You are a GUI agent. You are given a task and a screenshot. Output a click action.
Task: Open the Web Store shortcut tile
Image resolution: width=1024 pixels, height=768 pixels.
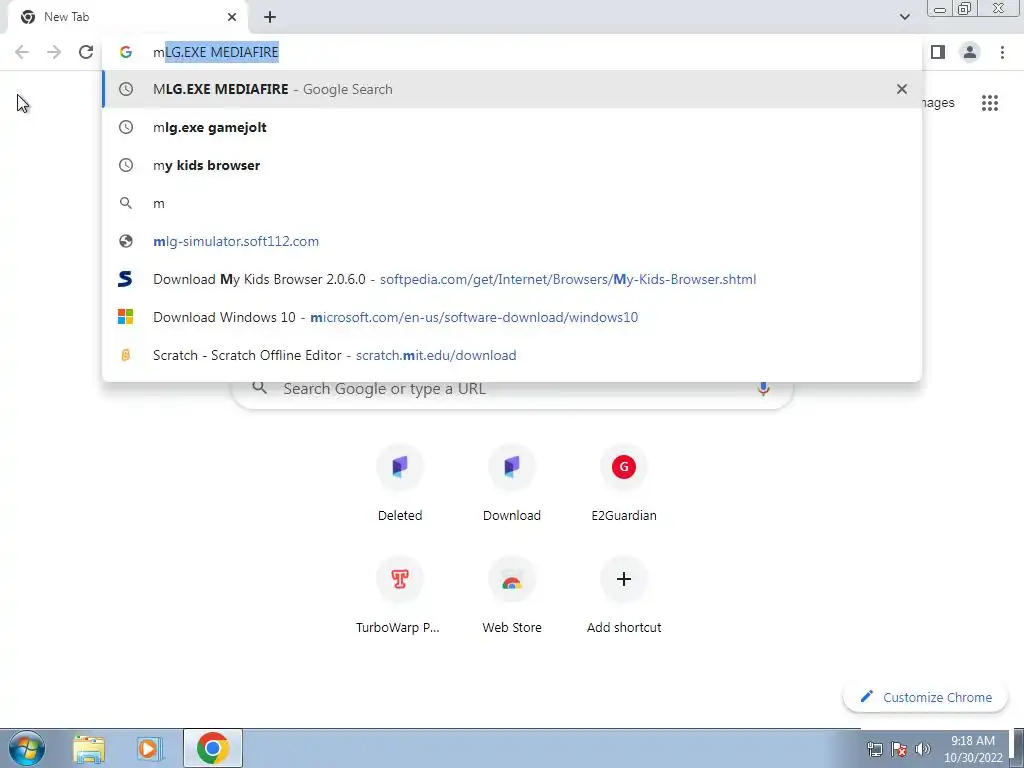tap(511, 596)
